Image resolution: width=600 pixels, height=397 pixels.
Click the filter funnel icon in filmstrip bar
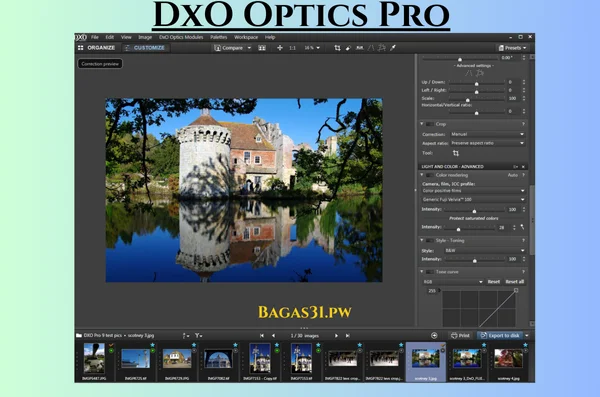(198, 336)
